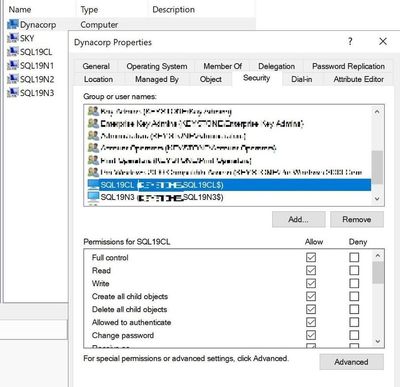Toggle Allow for Delete all child objects

(311, 309)
